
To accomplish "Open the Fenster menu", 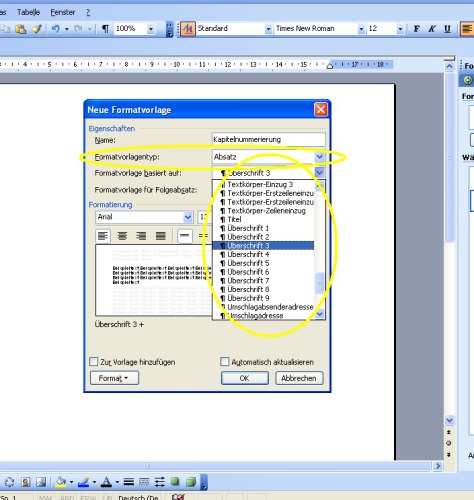I will coord(63,12).
